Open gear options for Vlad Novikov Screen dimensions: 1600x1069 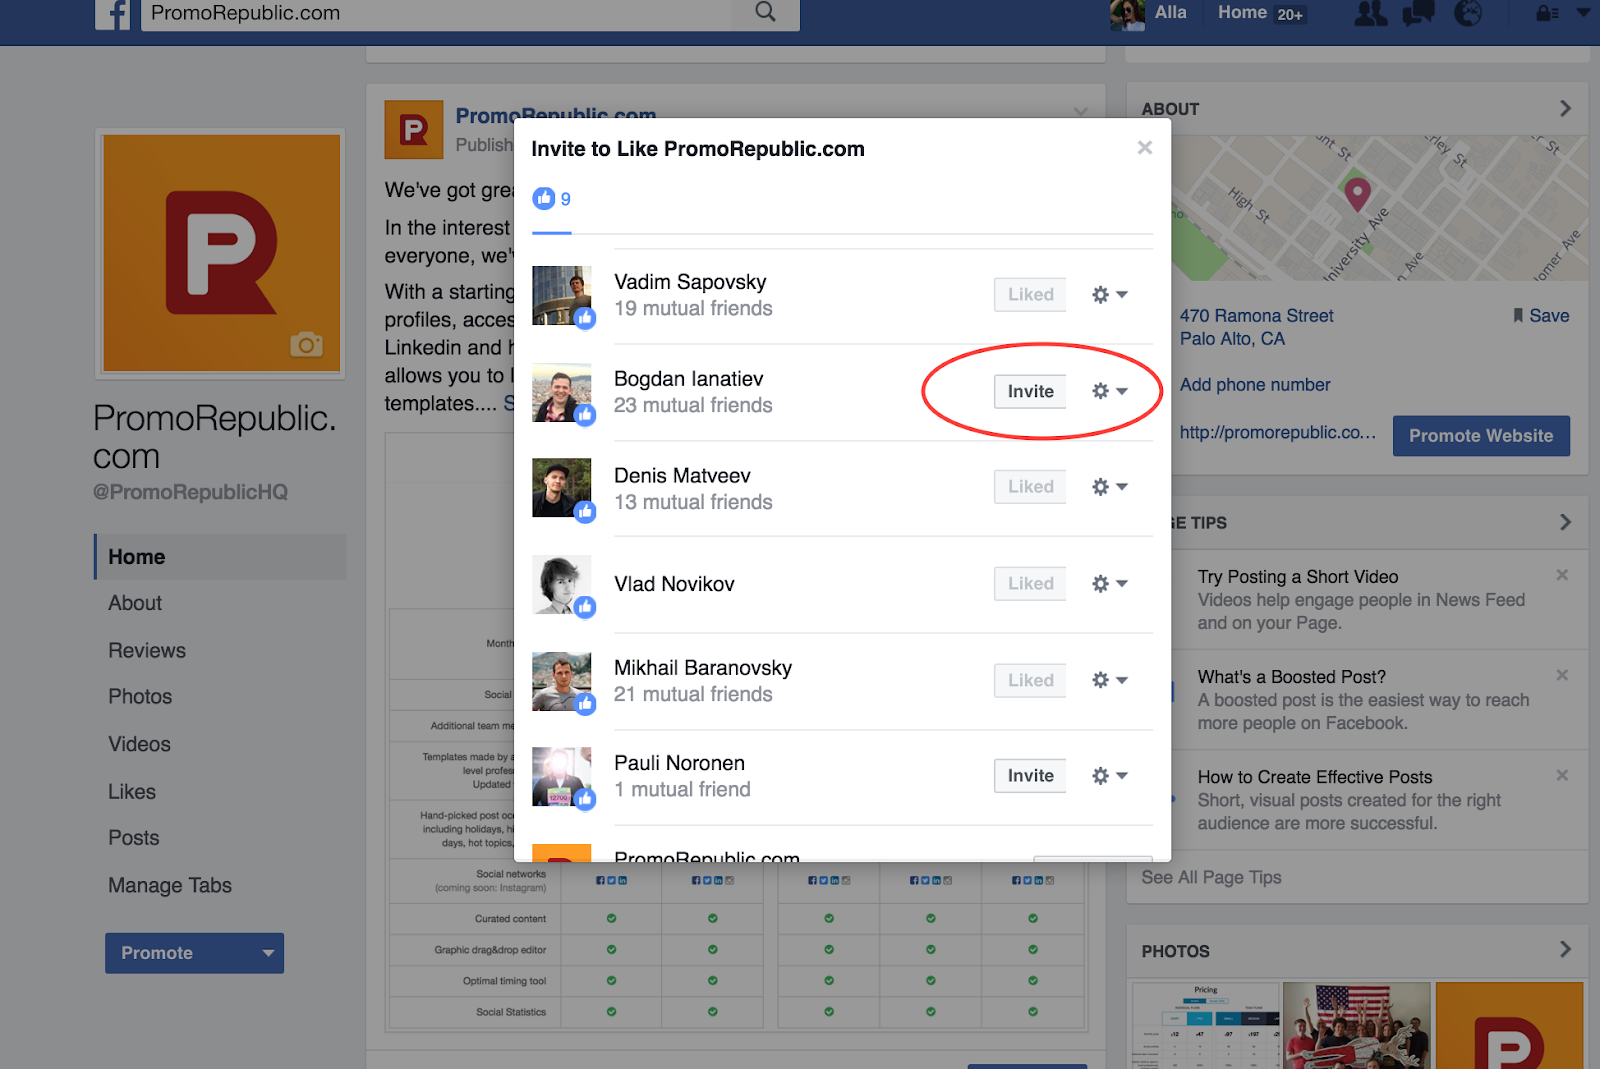1109,584
